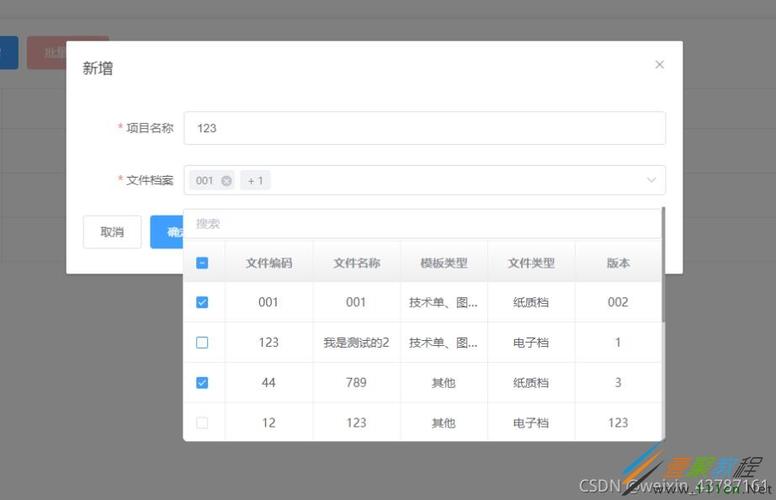Viewport: 776px width, 500px height.
Task: Click 纸质档 in the 001 row
Action: pos(531,302)
